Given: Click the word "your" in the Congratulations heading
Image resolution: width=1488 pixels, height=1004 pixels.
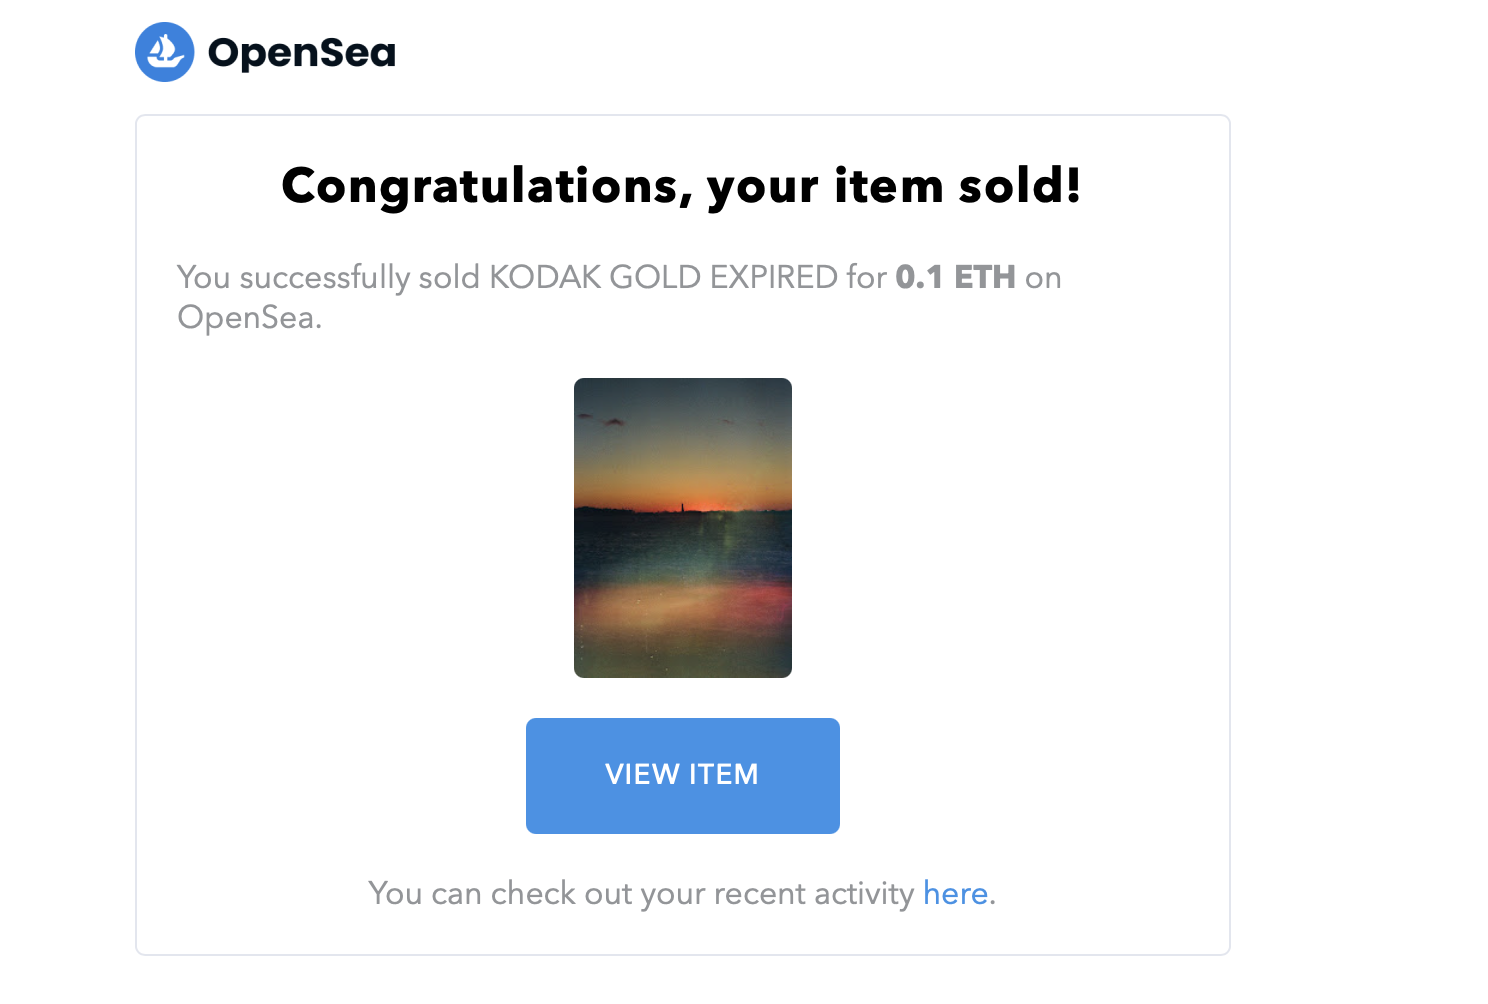Looking at the screenshot, I should click(x=763, y=186).
